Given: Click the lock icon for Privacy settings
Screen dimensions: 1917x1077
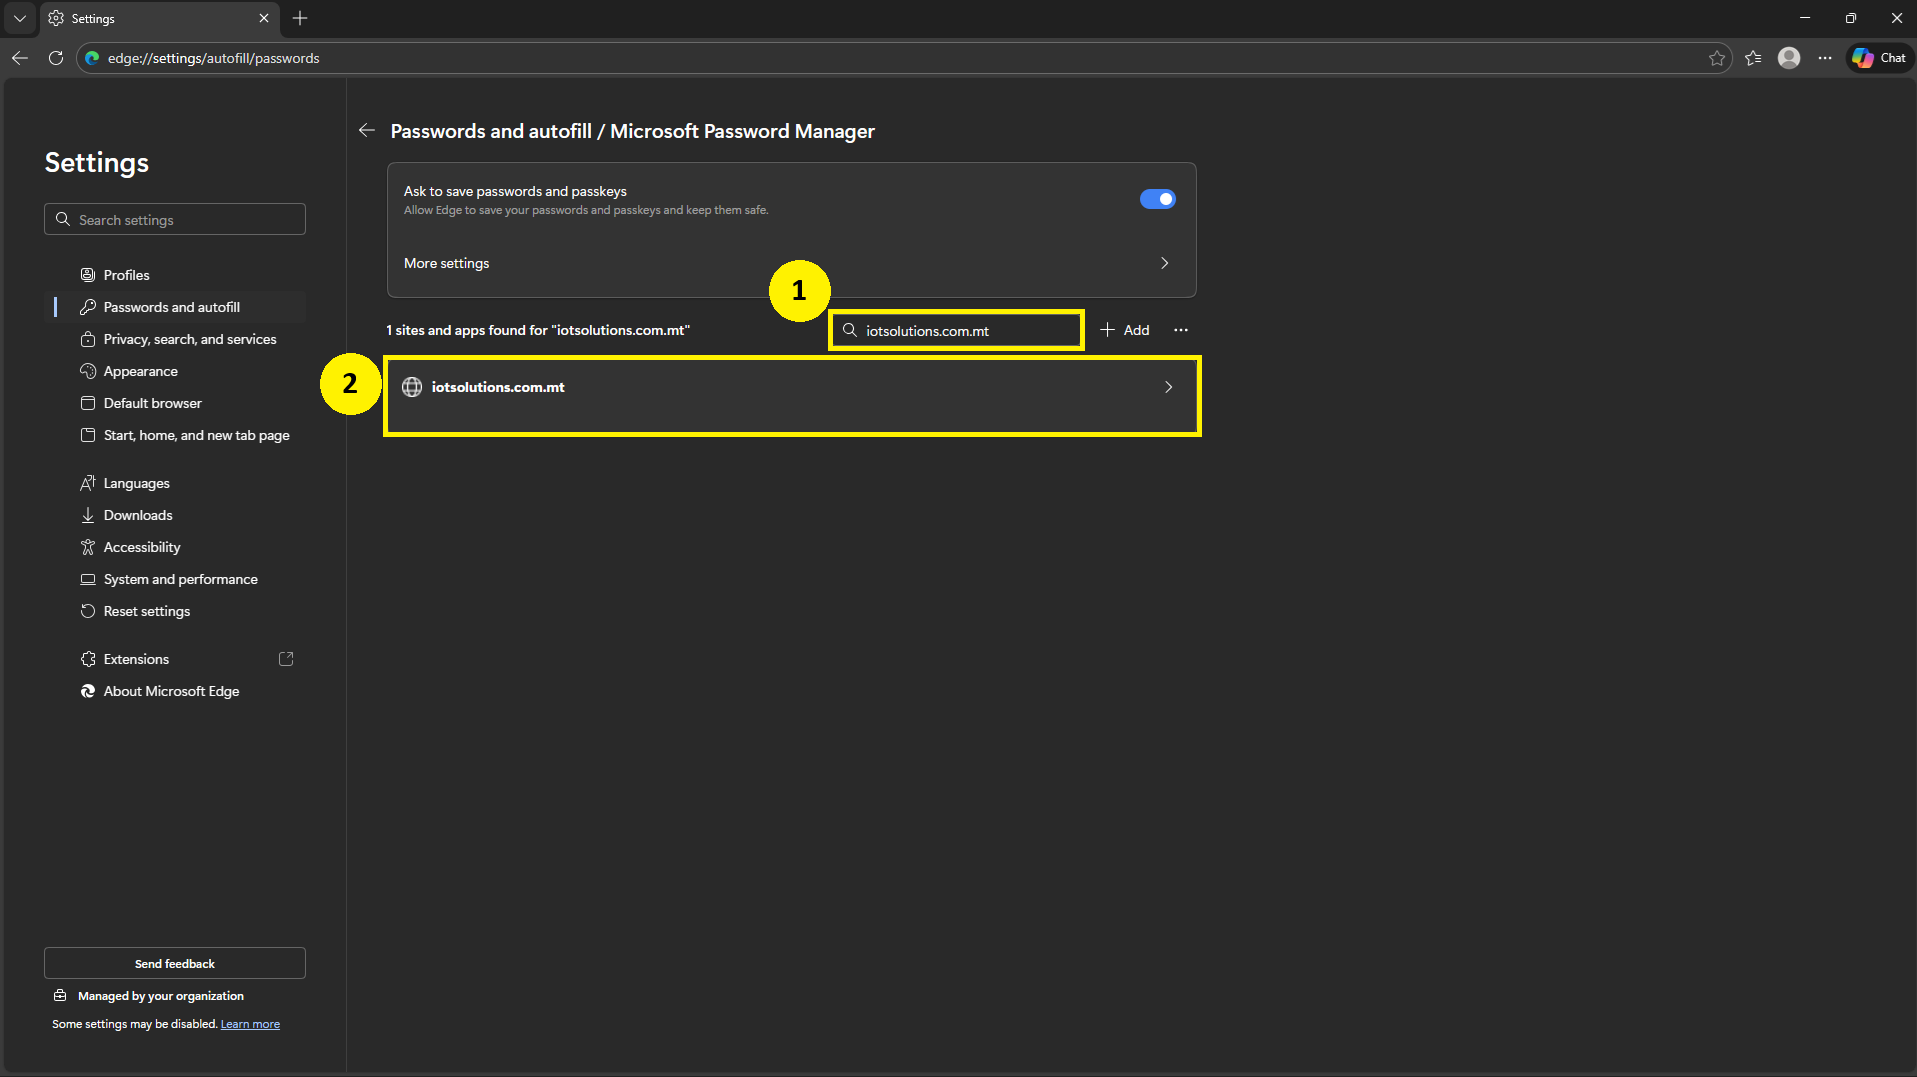Looking at the screenshot, I should (88, 339).
